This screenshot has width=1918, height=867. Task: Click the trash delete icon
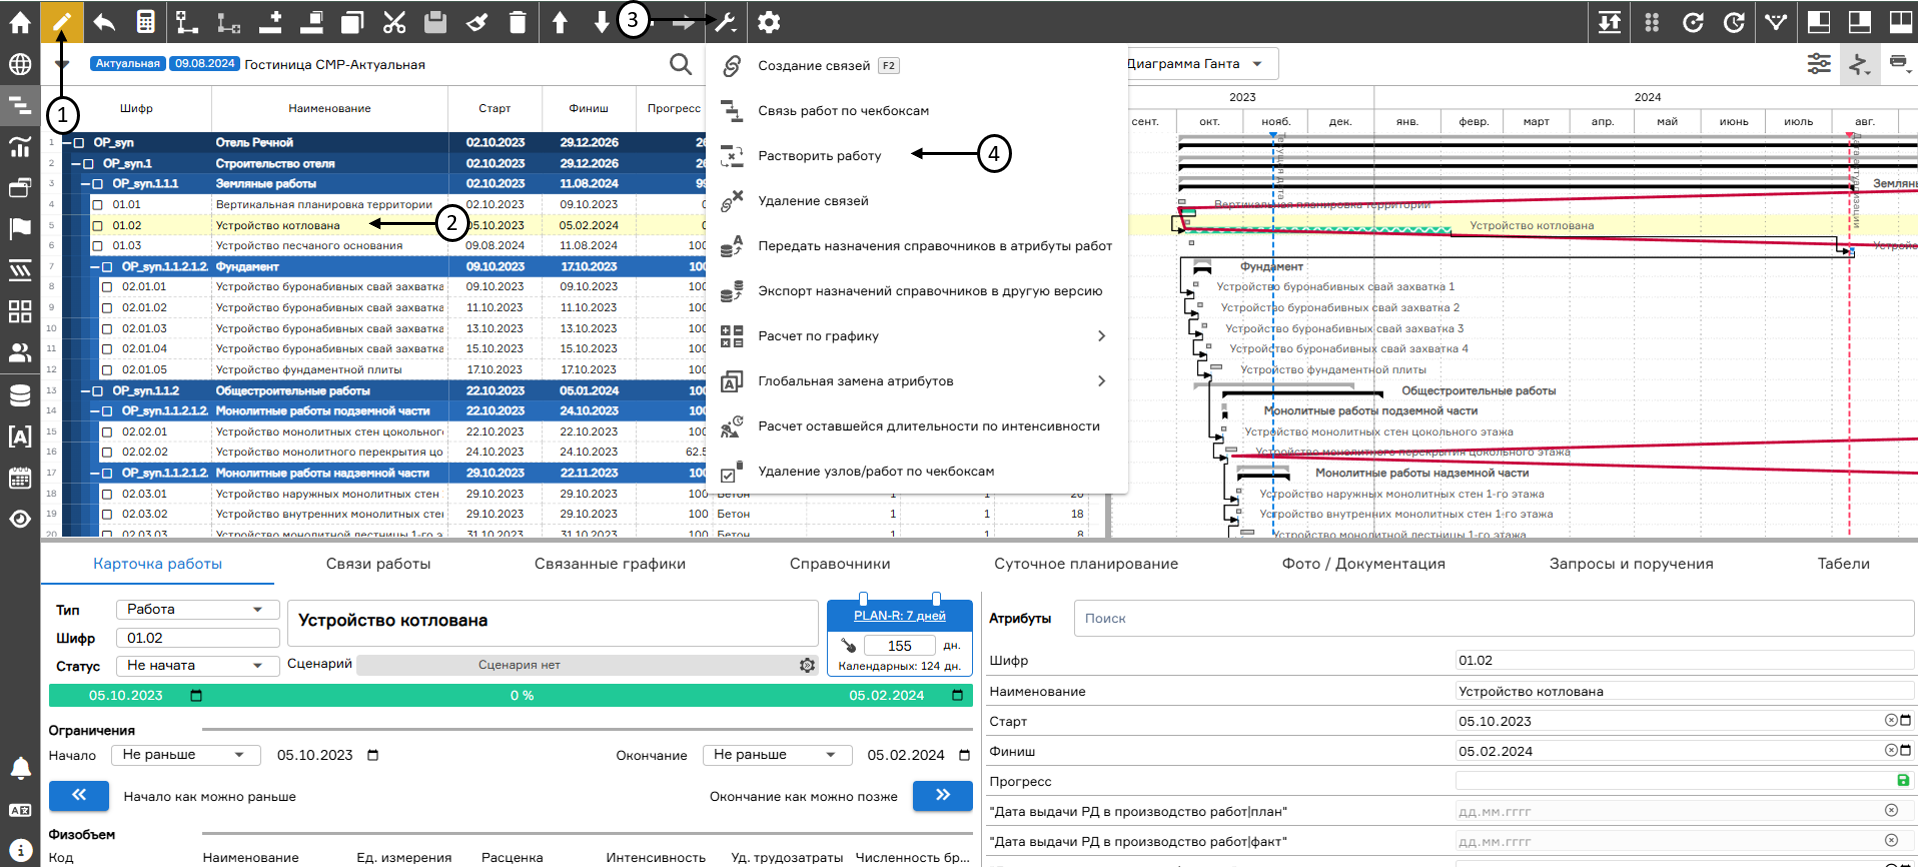[x=517, y=21]
